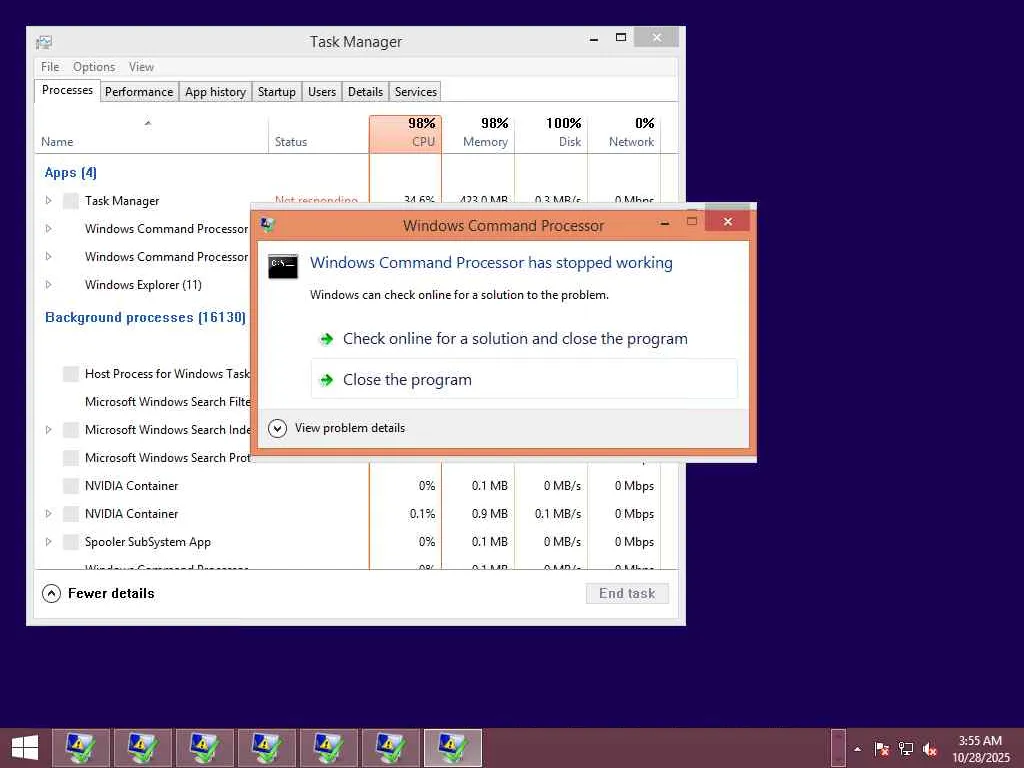
Task: Click the Windows Command Processor dialog title icon
Action: click(x=267, y=225)
